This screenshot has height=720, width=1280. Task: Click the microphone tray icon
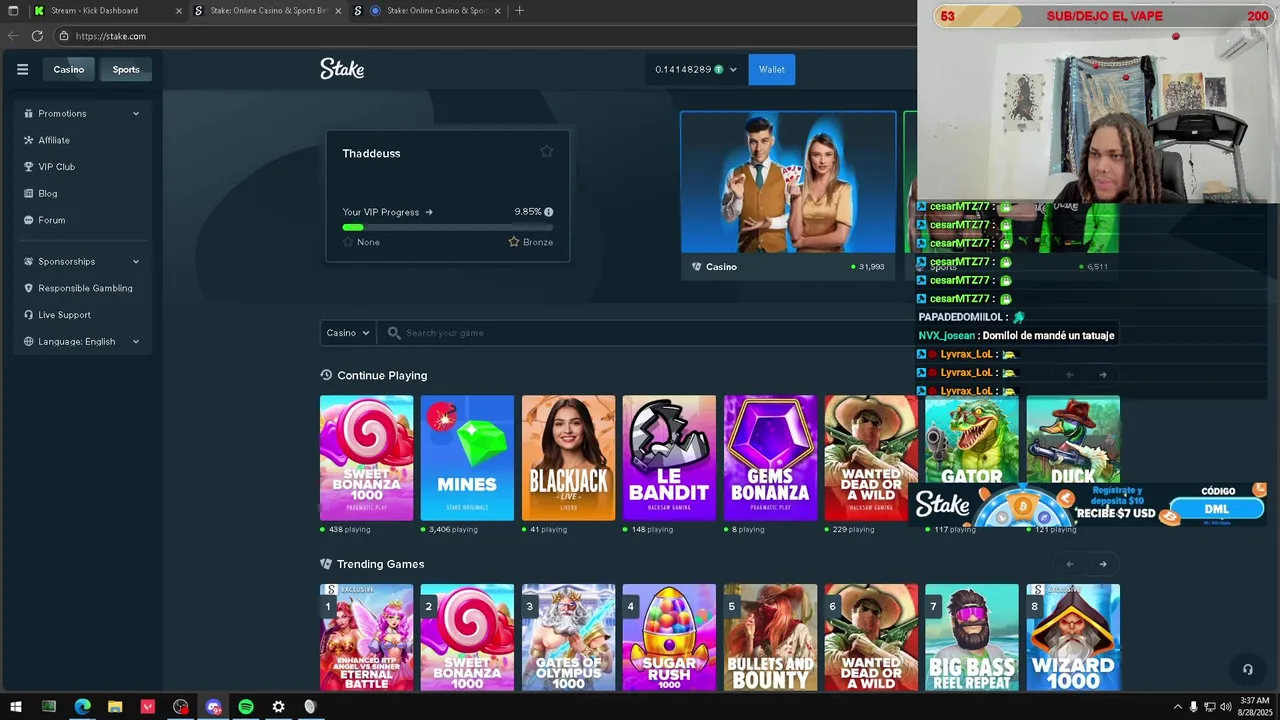pos(1193,707)
